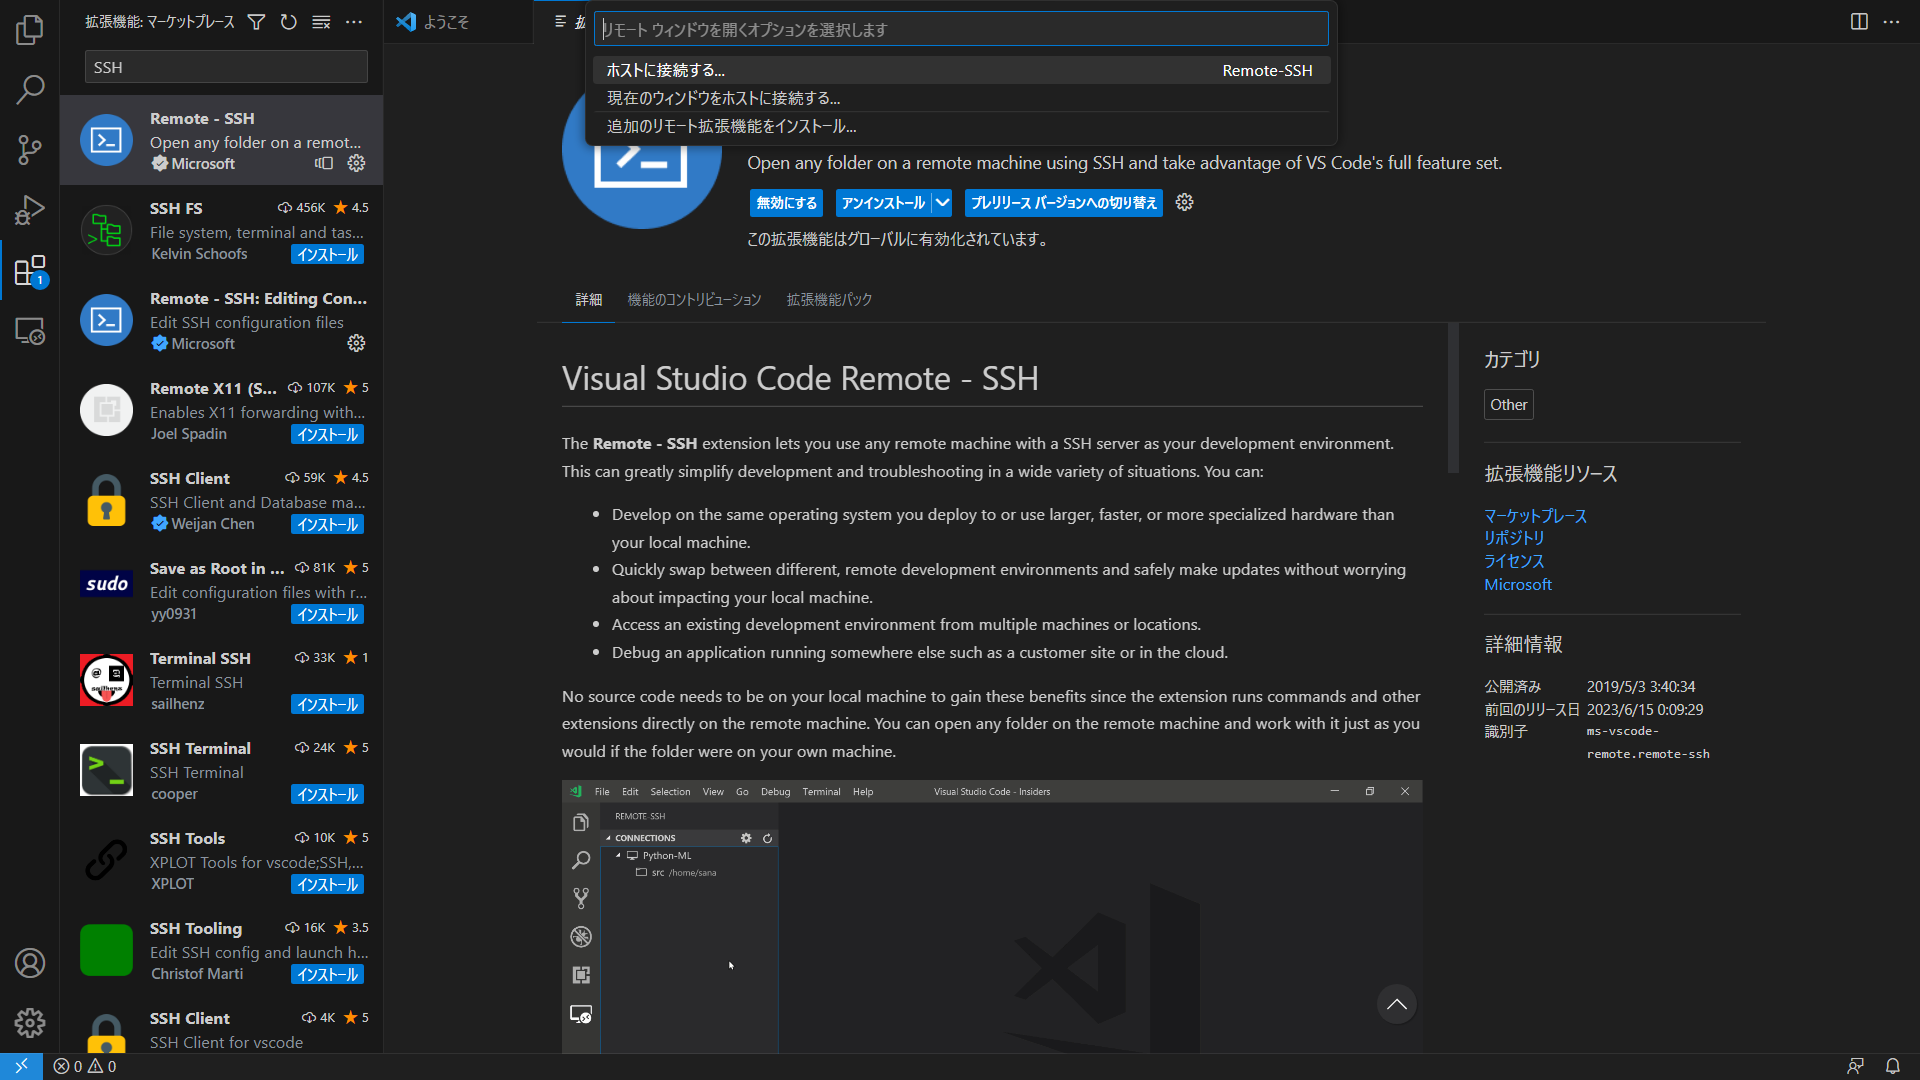
Task: Click the 無効にする disable button
Action: (786, 203)
